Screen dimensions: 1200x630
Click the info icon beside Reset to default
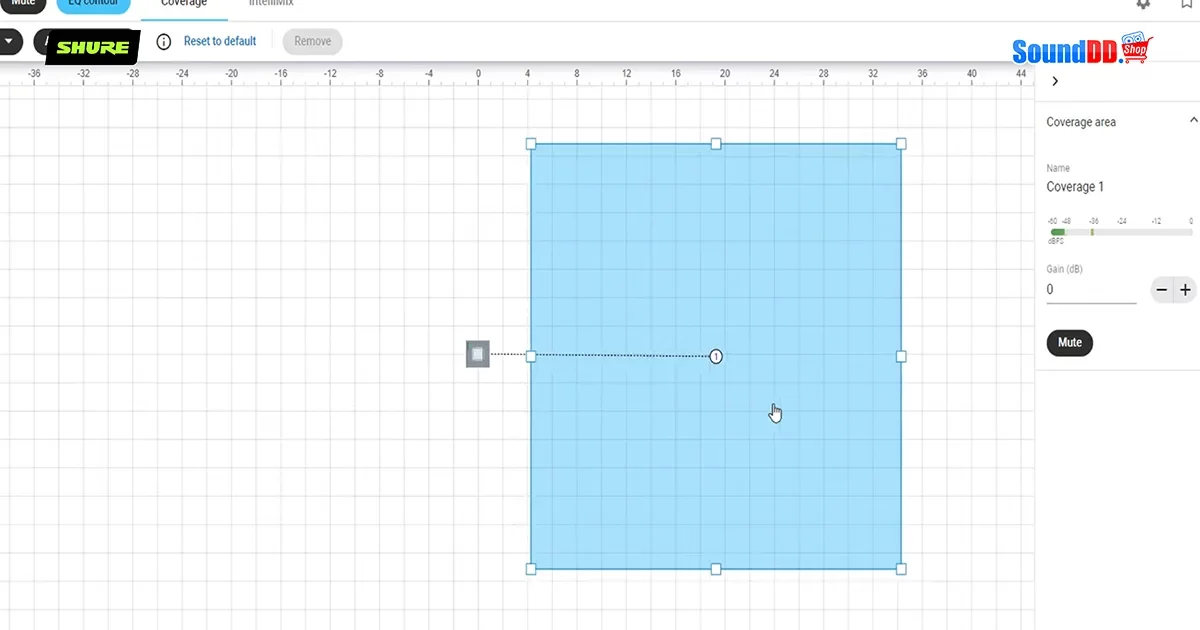(164, 42)
